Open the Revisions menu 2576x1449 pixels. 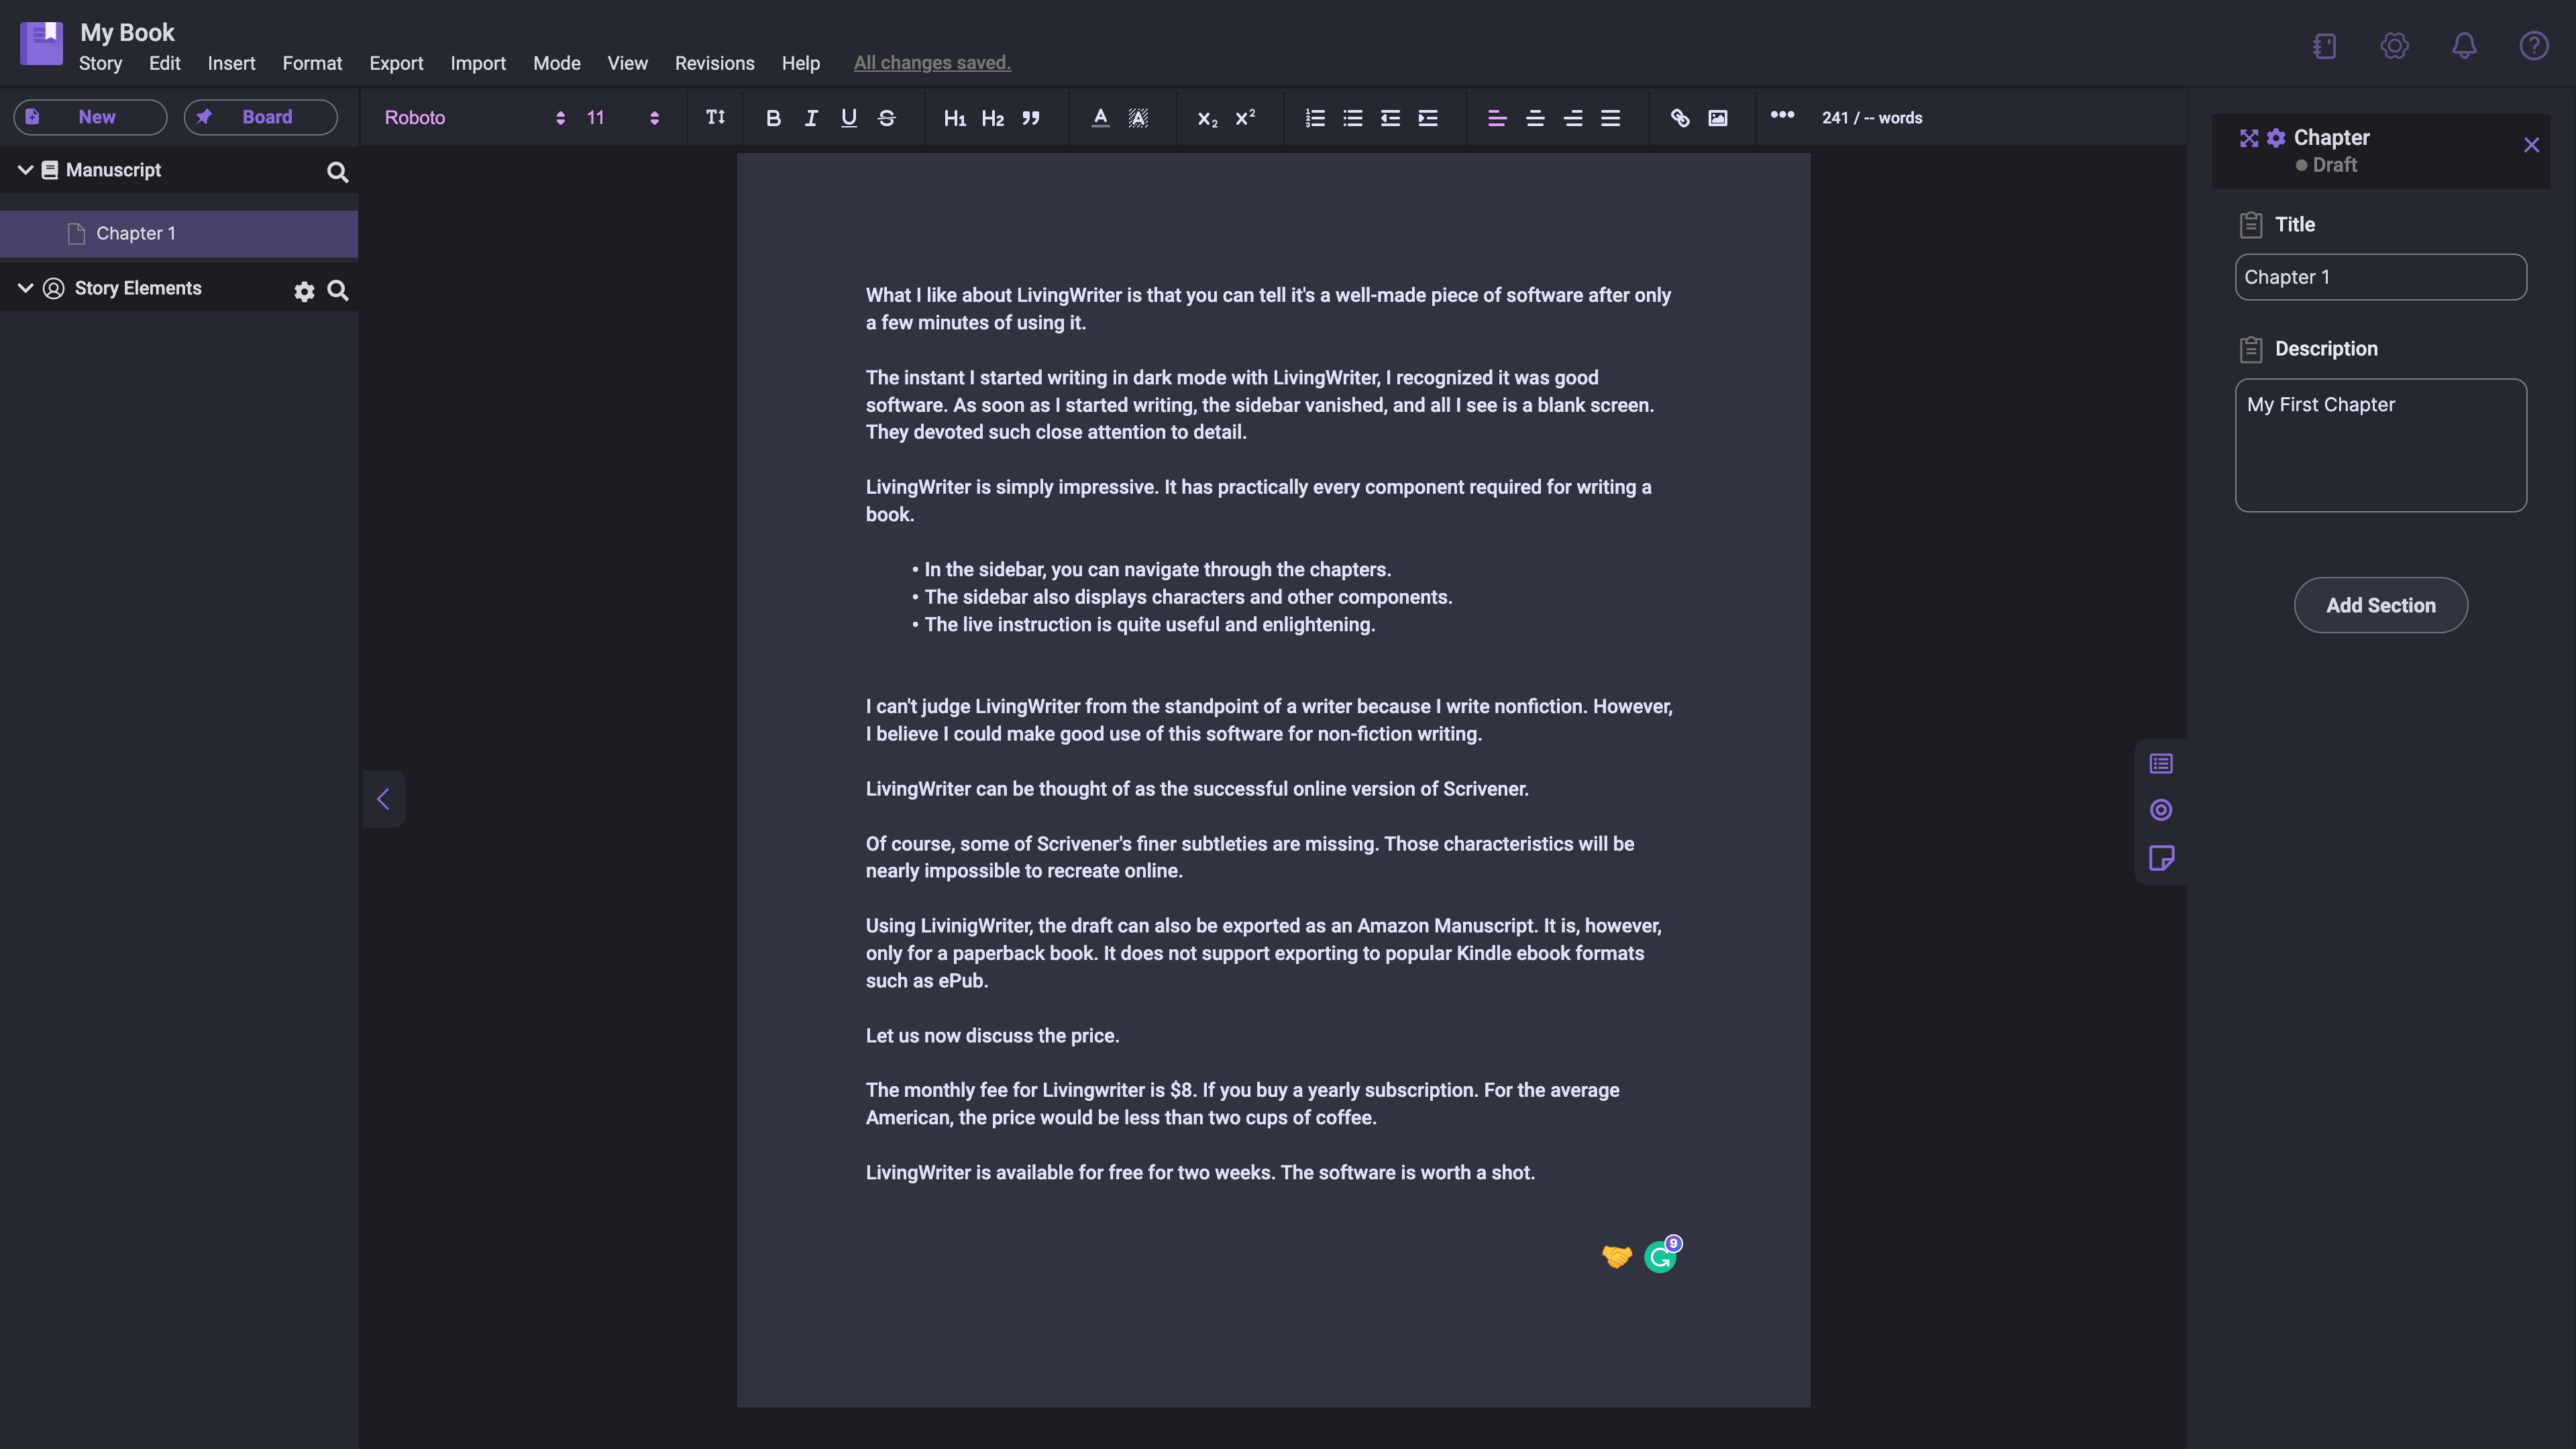[714, 63]
